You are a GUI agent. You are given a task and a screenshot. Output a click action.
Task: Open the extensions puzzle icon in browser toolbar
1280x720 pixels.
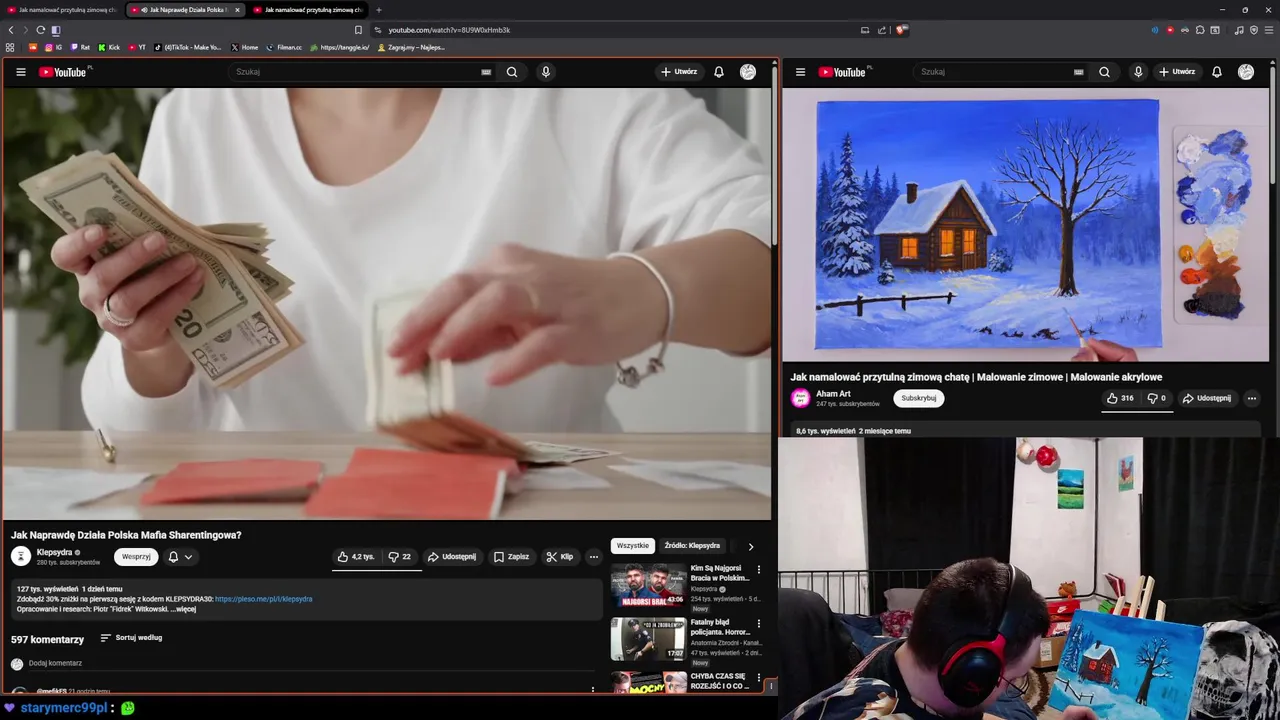coord(1200,30)
